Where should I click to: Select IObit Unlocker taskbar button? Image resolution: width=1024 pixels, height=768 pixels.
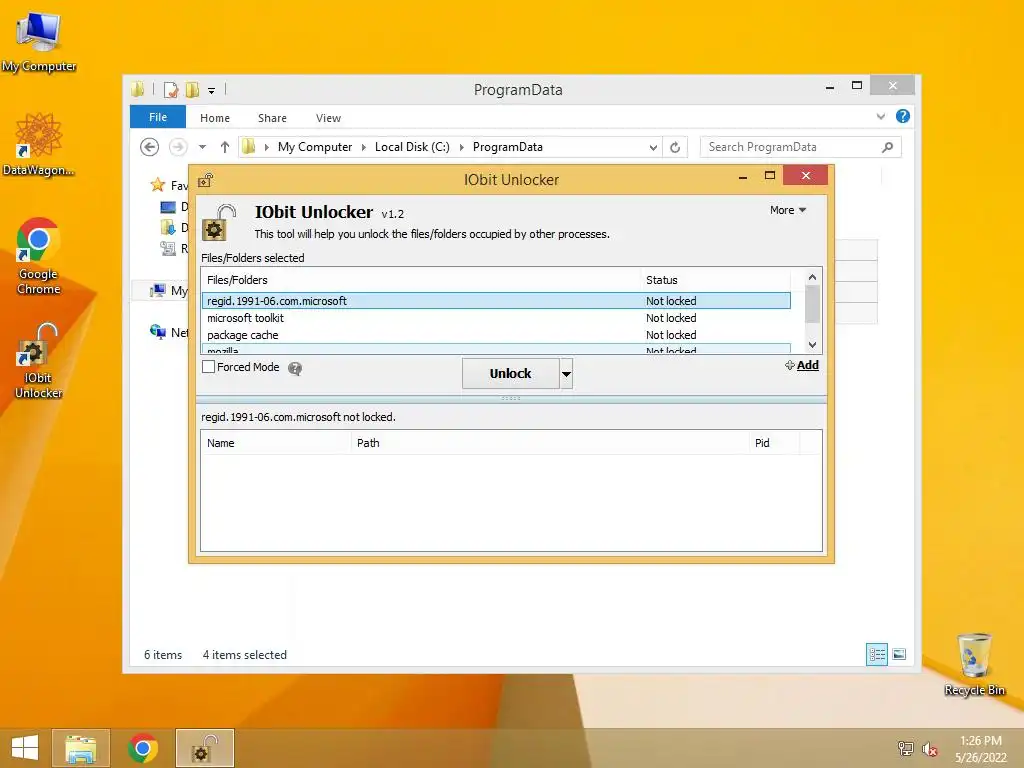205,748
